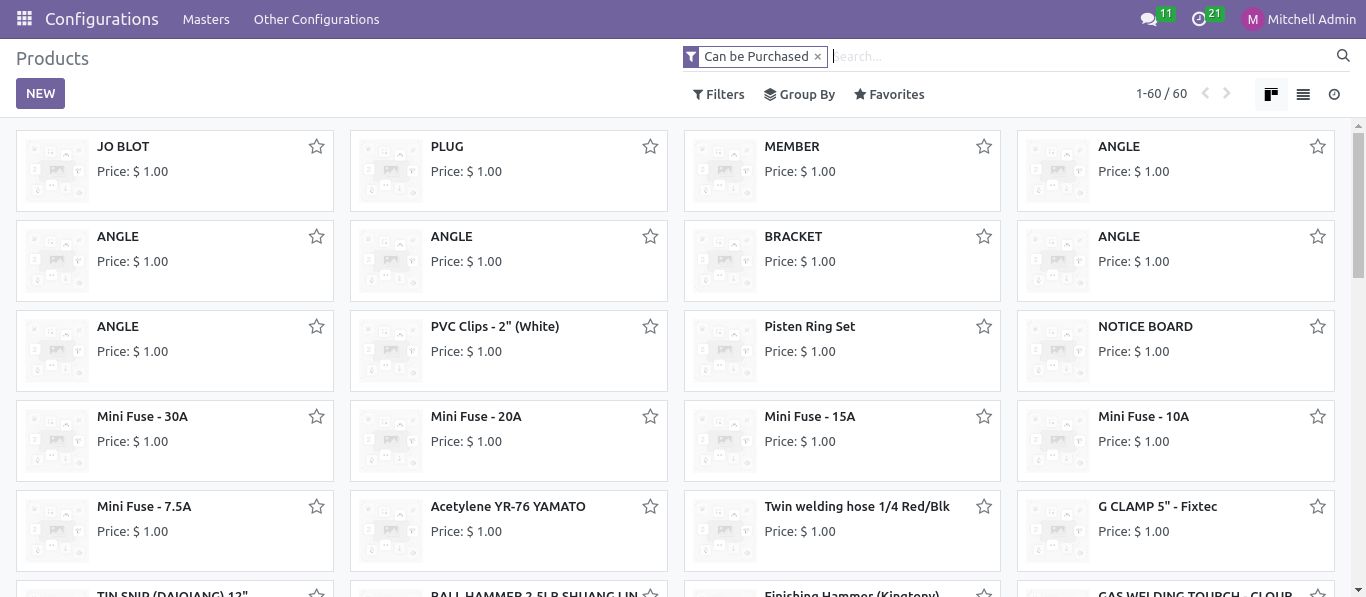Image resolution: width=1366 pixels, height=597 pixels.
Task: Open the BRACKET product image
Action: pyautogui.click(x=725, y=261)
